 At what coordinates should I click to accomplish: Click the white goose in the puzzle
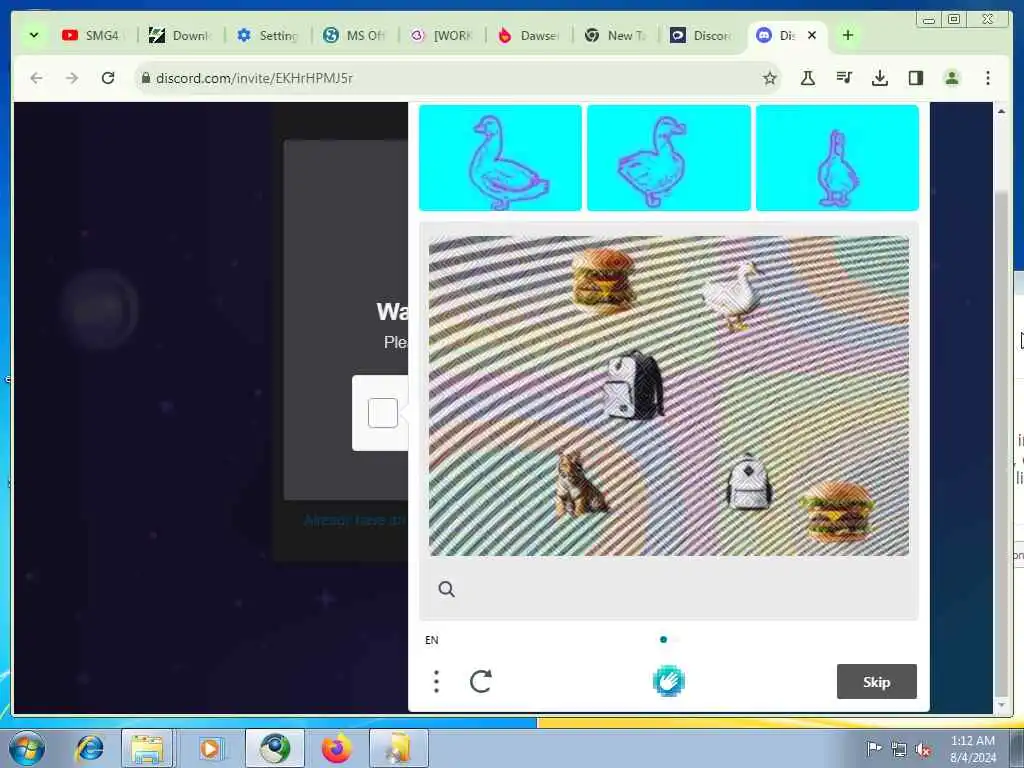(x=735, y=295)
